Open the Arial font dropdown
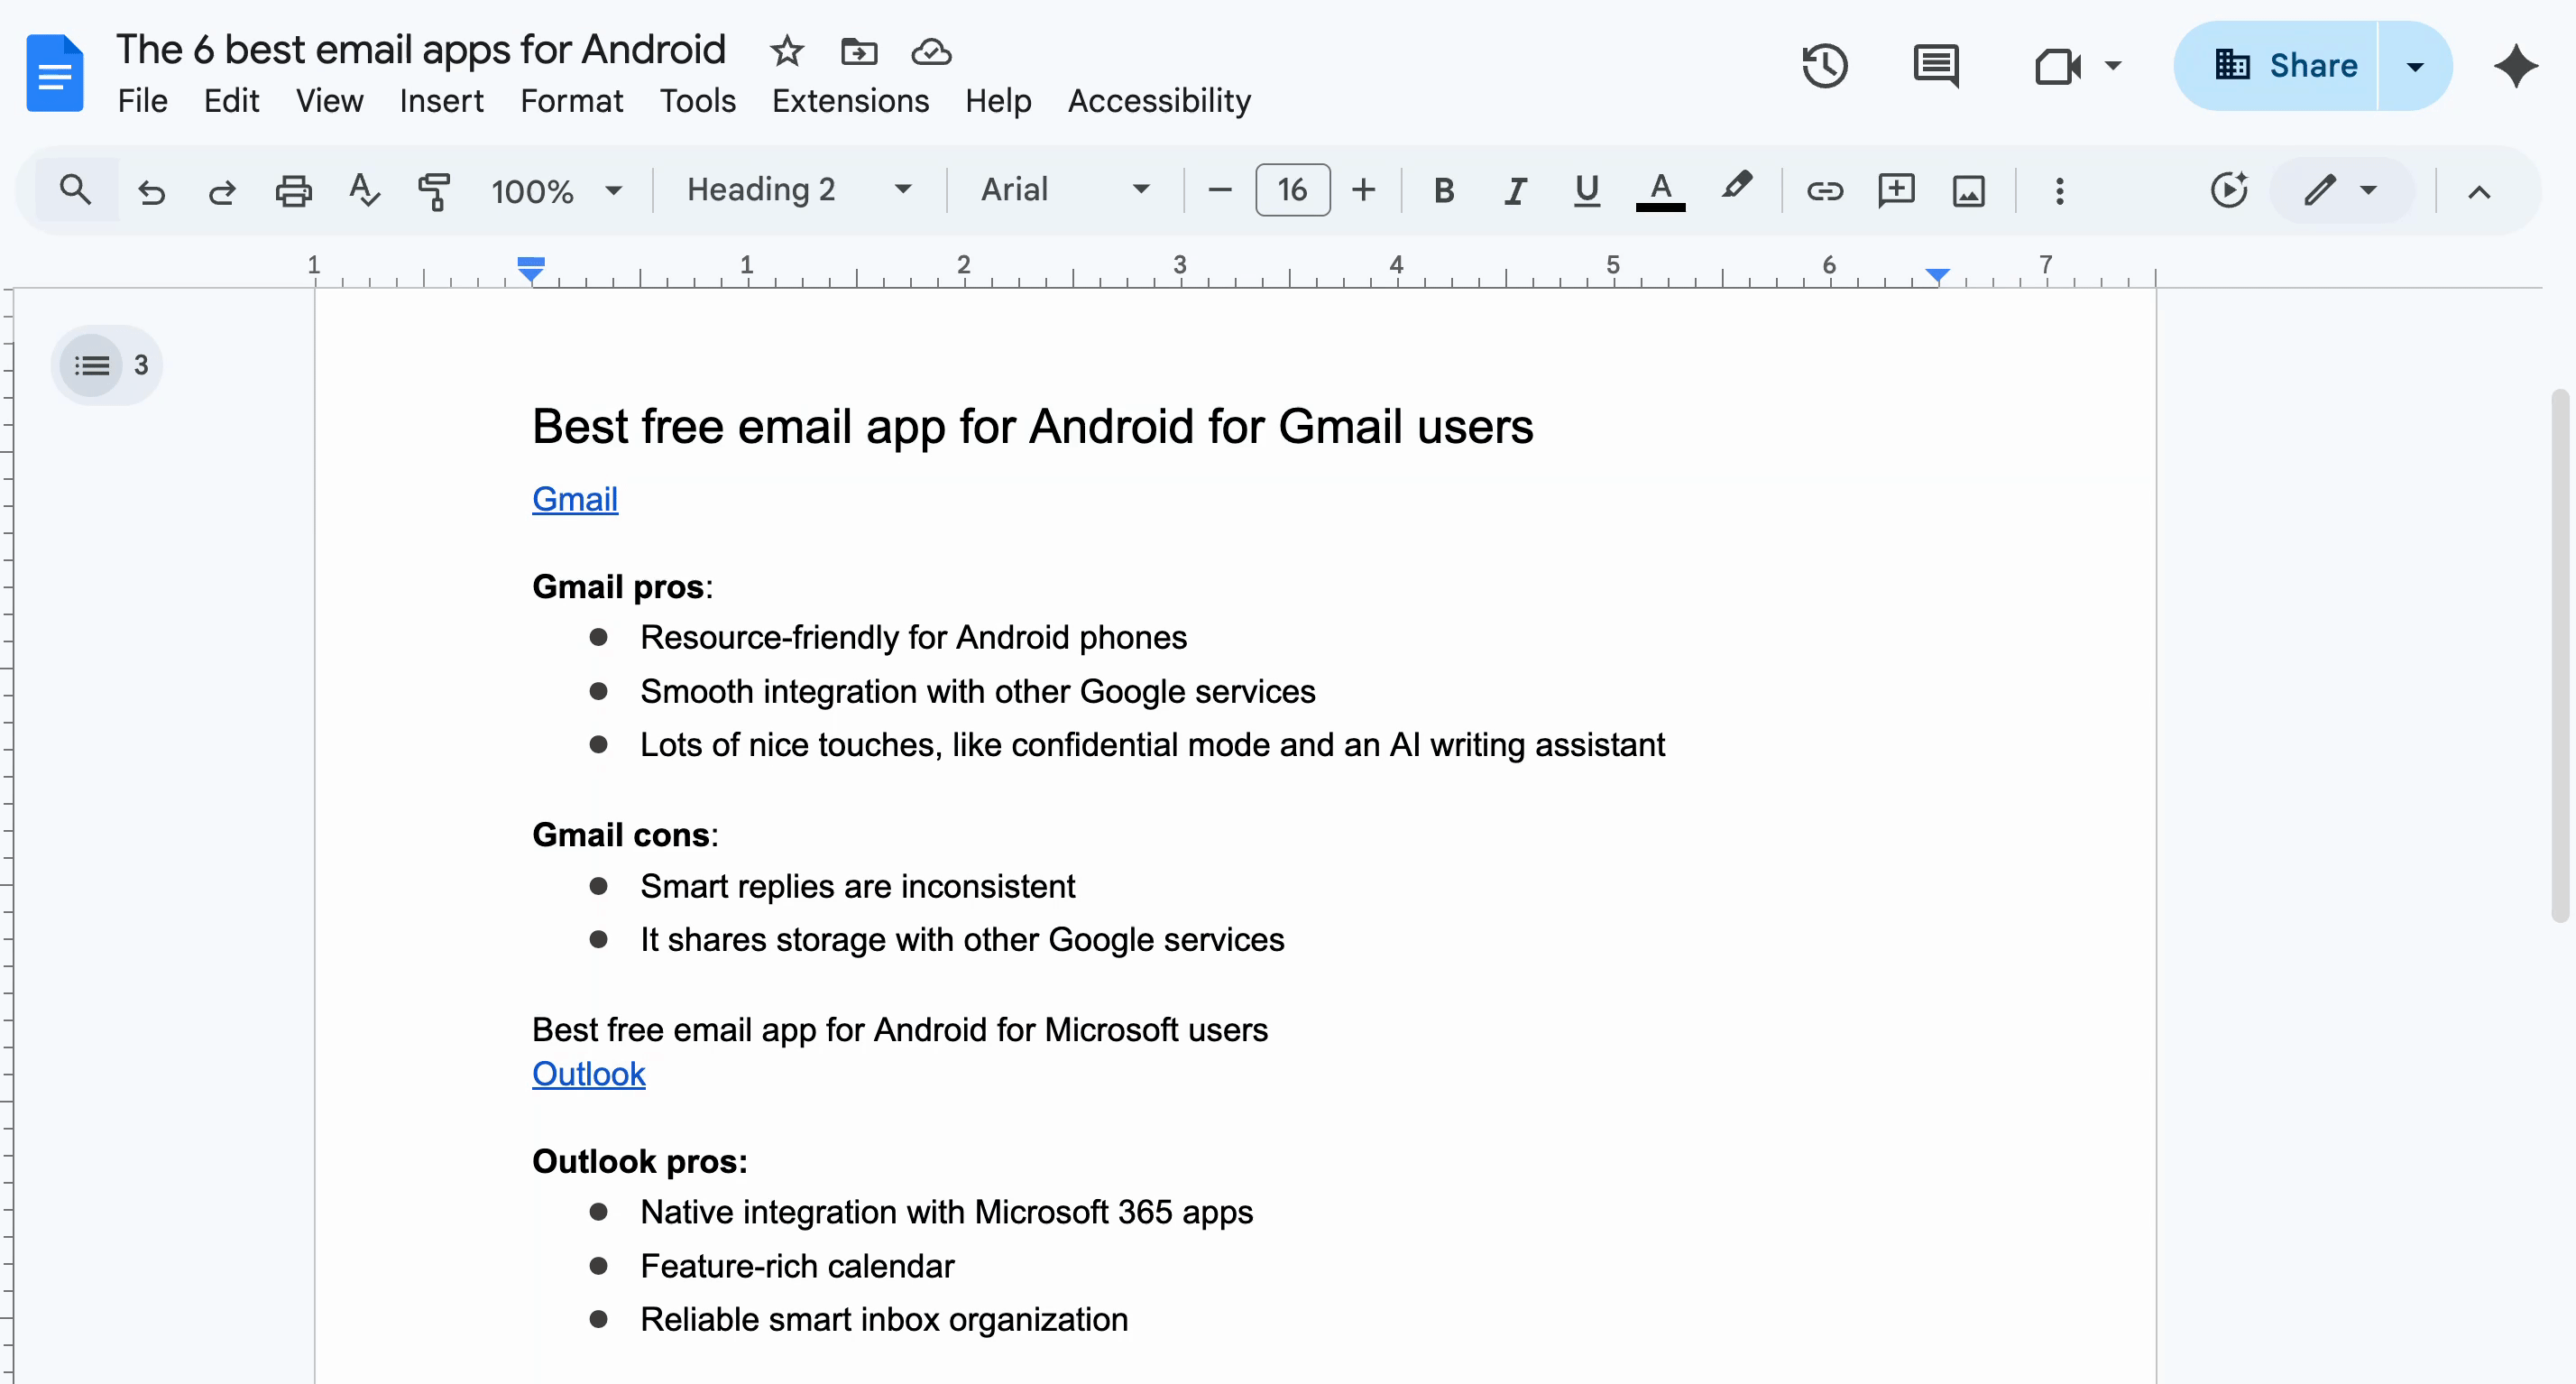The image size is (2576, 1384). [x=1063, y=189]
